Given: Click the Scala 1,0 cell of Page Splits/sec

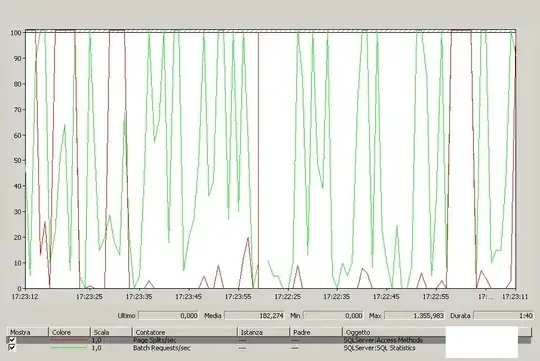Looking at the screenshot, I should [x=96, y=340].
